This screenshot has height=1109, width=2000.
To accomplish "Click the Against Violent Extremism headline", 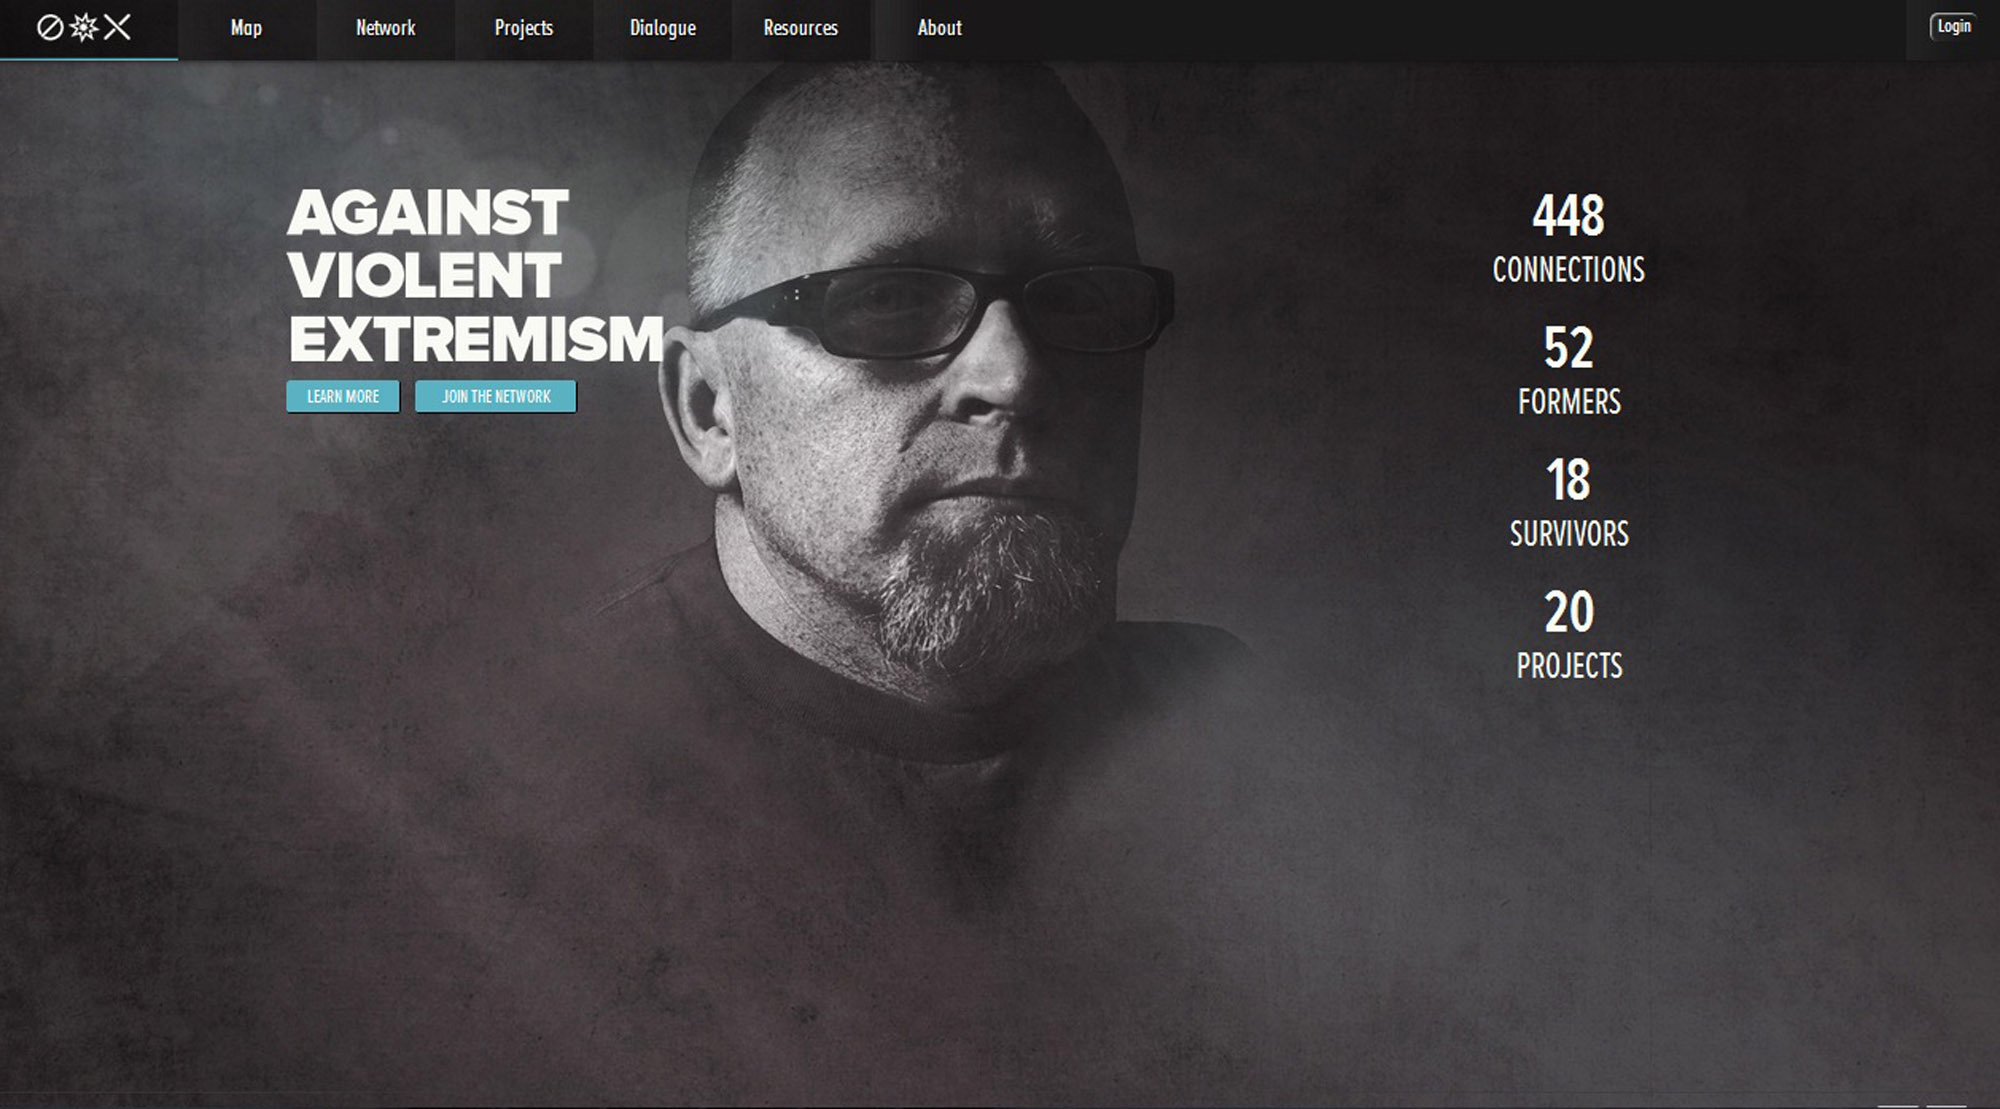I will (476, 276).
